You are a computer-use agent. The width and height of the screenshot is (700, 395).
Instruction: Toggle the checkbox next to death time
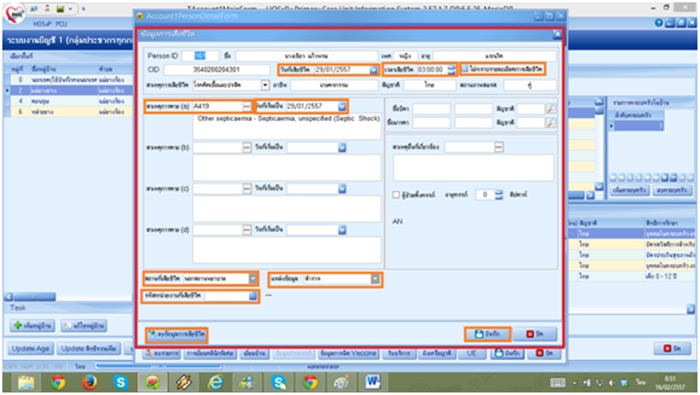click(x=465, y=69)
